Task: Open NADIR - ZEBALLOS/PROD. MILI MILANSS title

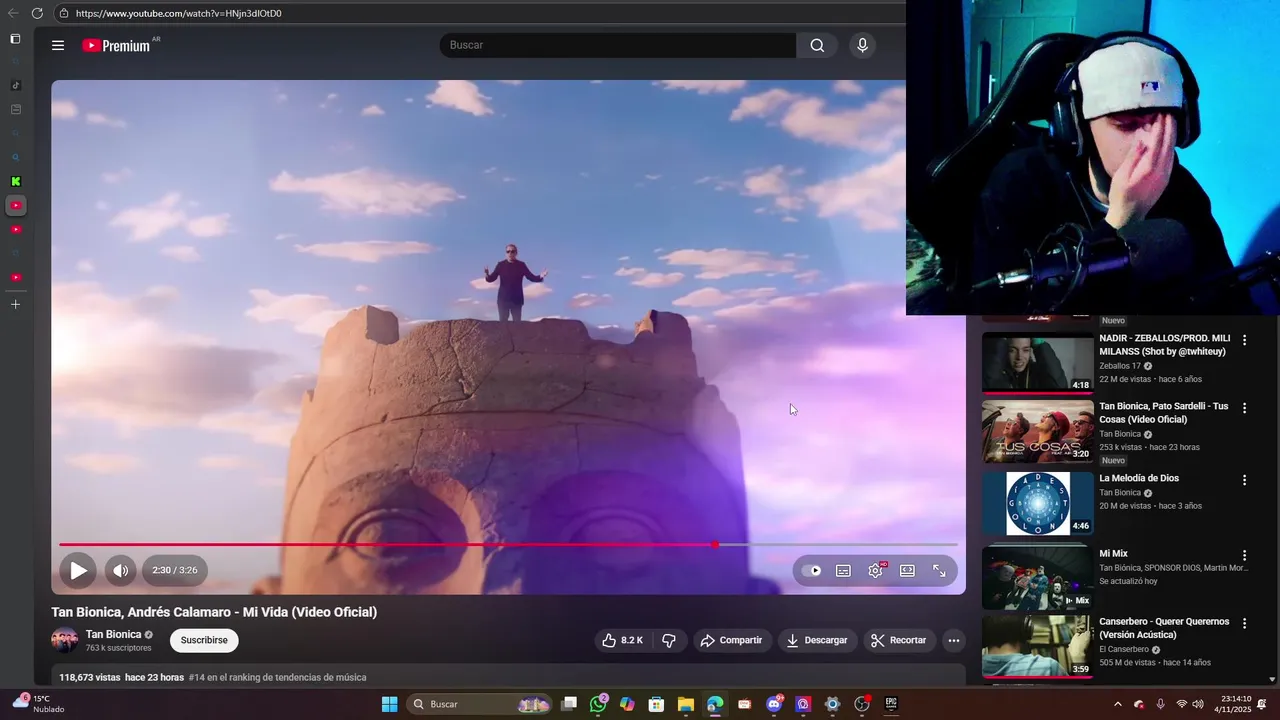Action: pyautogui.click(x=1165, y=345)
